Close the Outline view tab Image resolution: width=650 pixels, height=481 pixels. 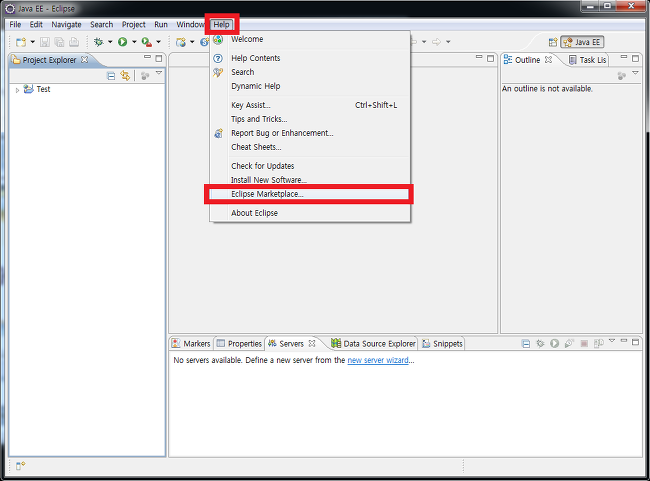[x=548, y=60]
